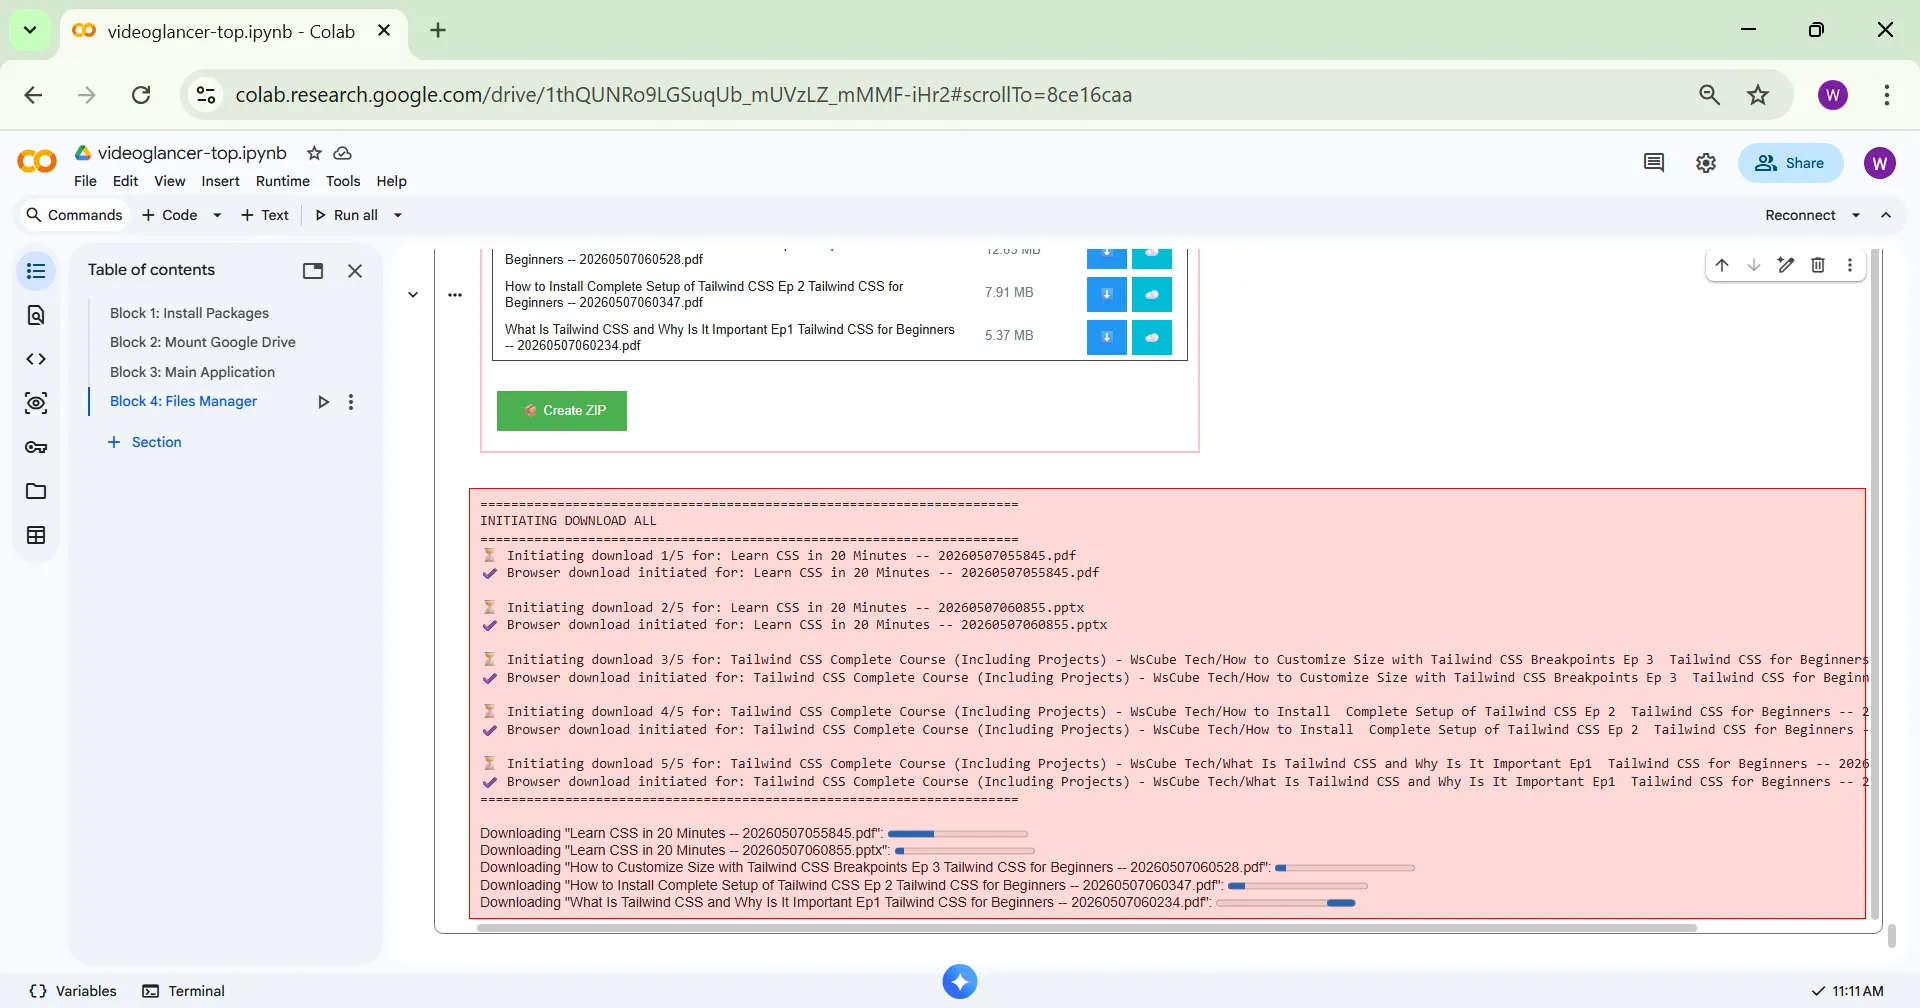
Task: Click the AI edit magic pencil icon
Action: (1786, 265)
